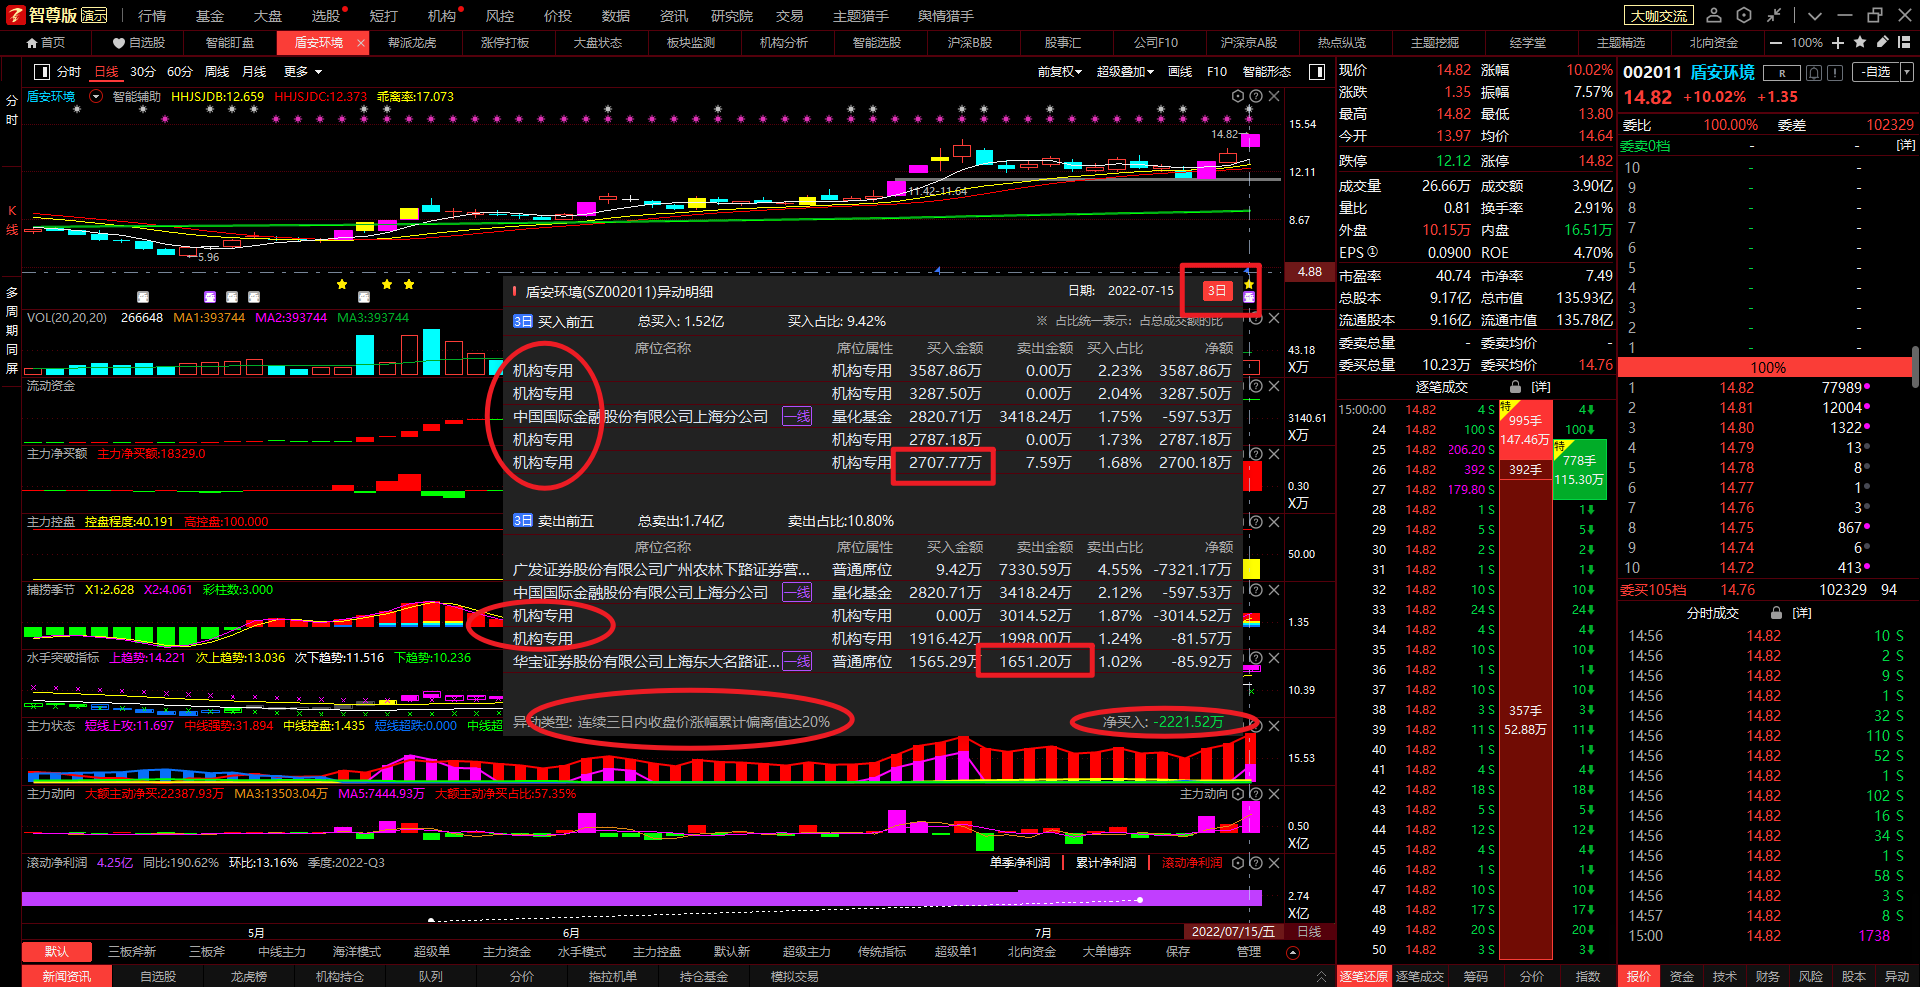Toggle the left panel layout icon beside 分时
1920x987 pixels.
[x=42, y=72]
